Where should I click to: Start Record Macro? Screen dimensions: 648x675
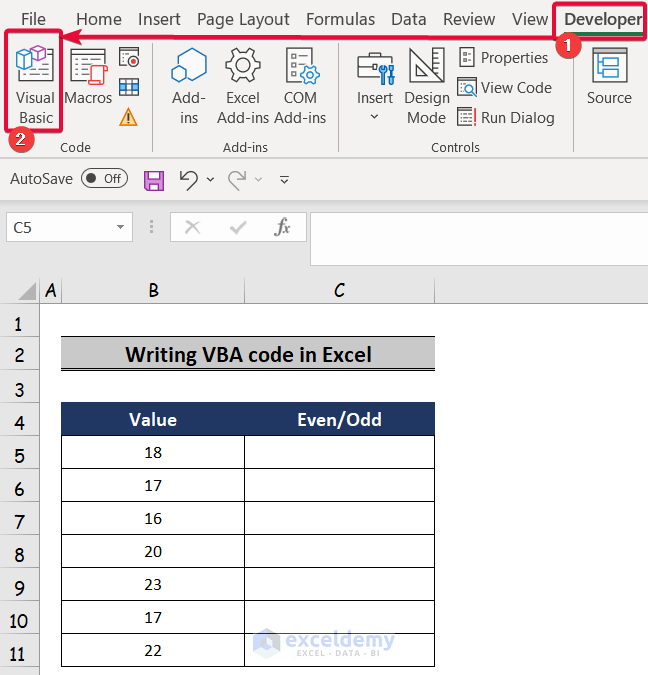129,57
